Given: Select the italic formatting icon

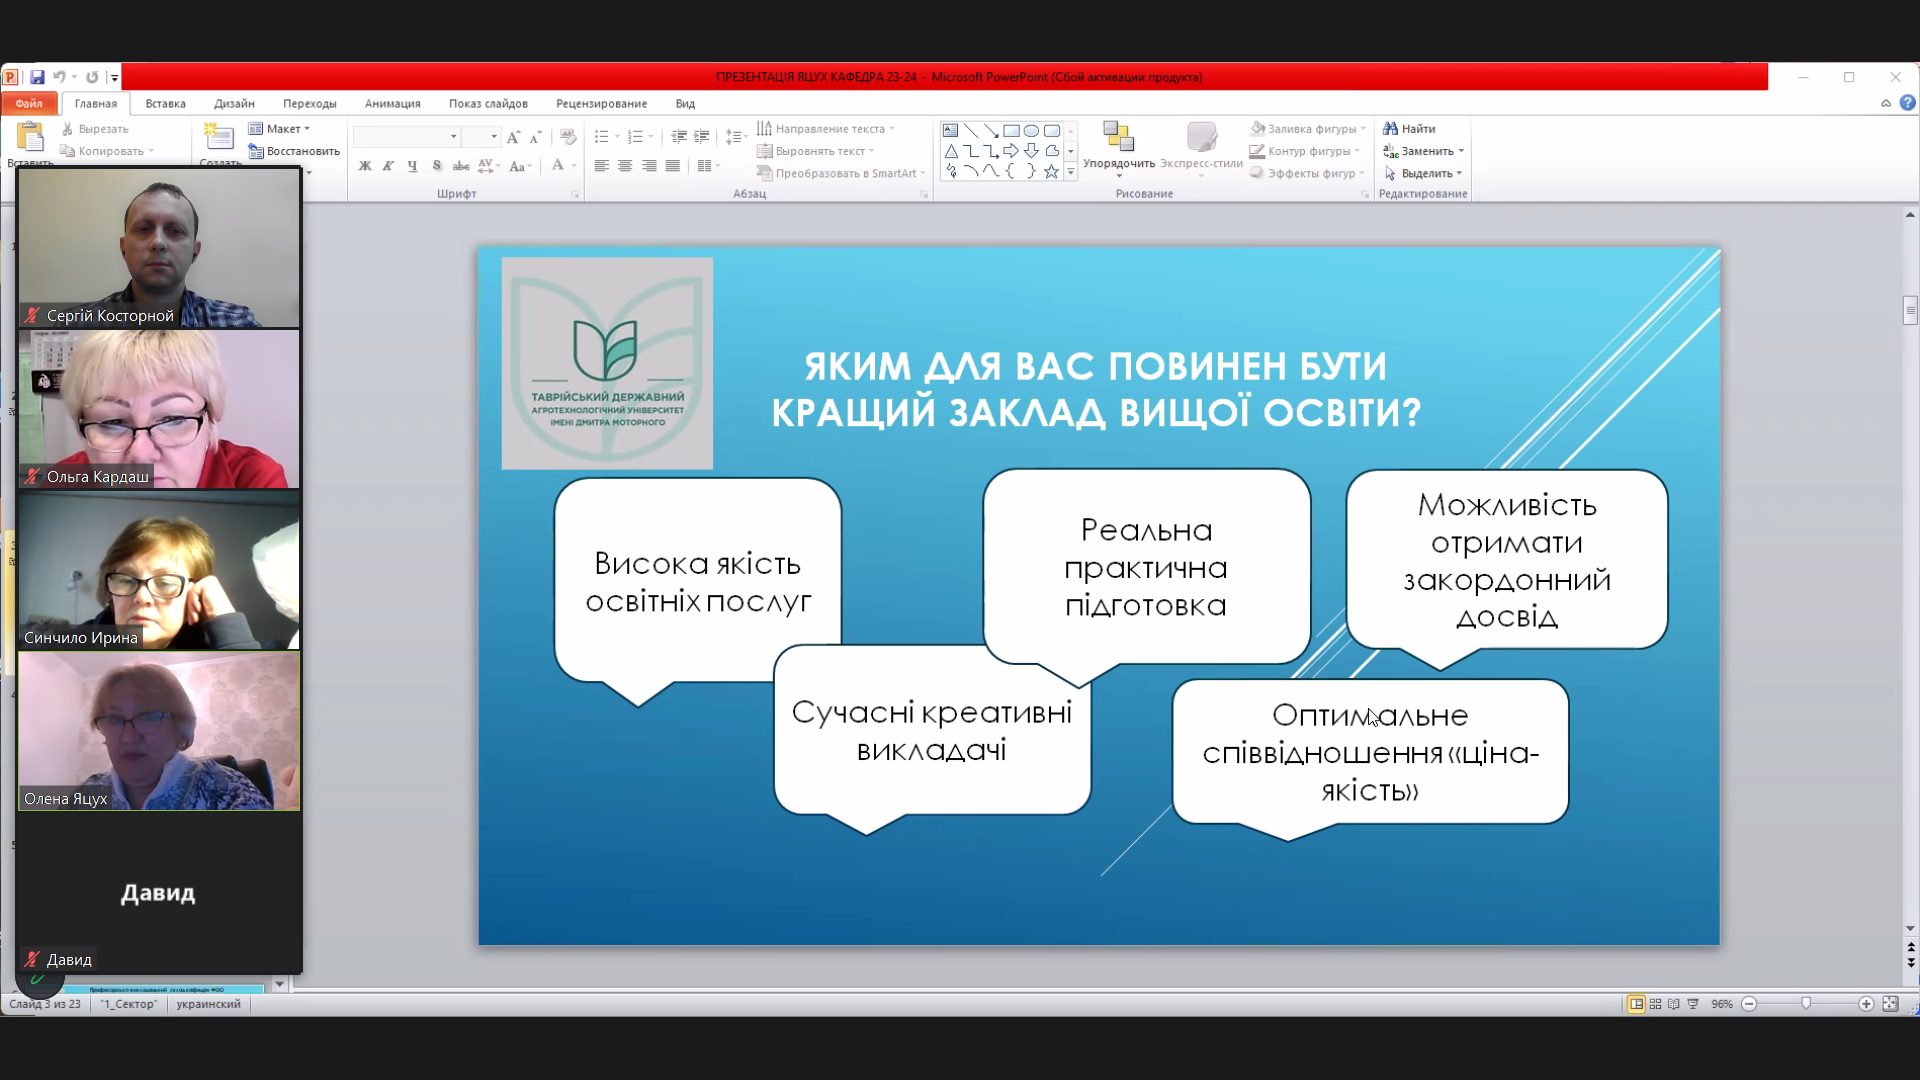Looking at the screenshot, I should (x=388, y=166).
